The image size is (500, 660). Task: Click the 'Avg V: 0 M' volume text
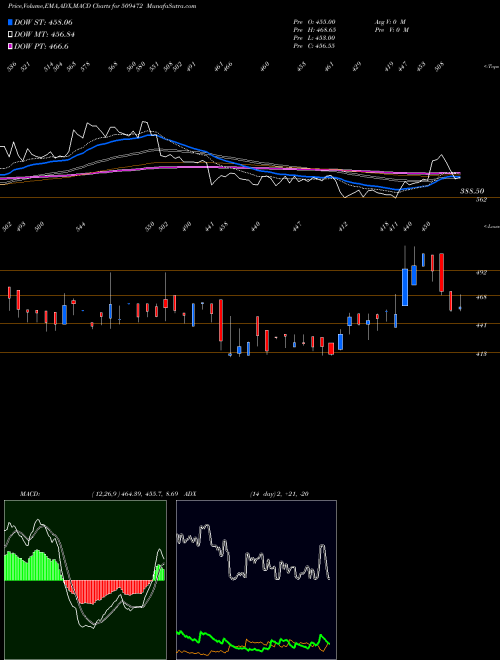(x=390, y=21)
